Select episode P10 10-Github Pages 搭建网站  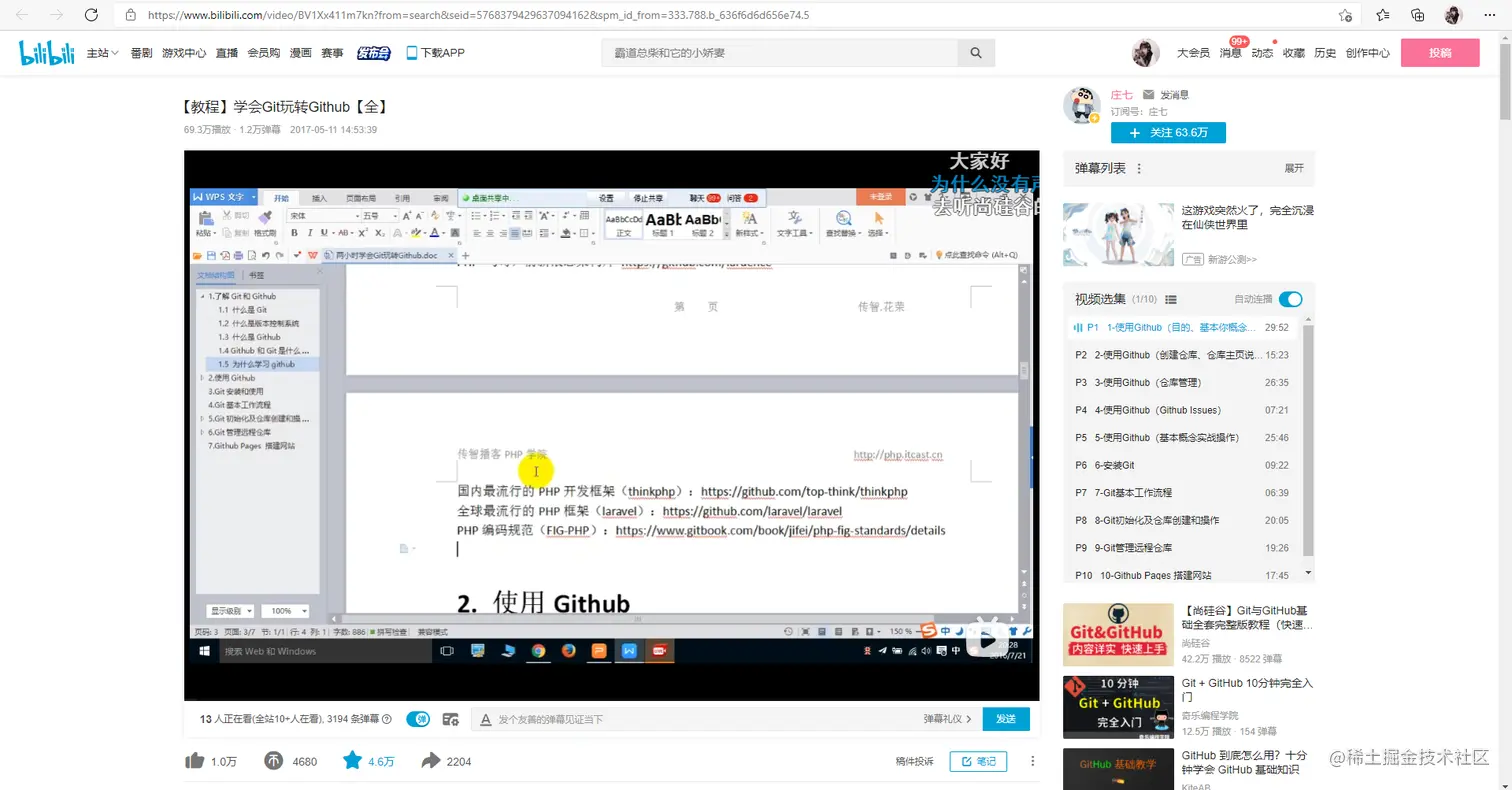click(x=1182, y=576)
